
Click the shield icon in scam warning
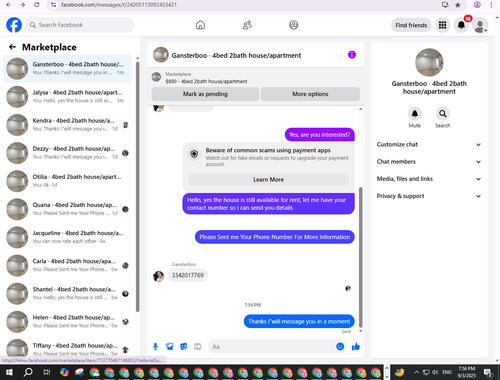(194, 154)
